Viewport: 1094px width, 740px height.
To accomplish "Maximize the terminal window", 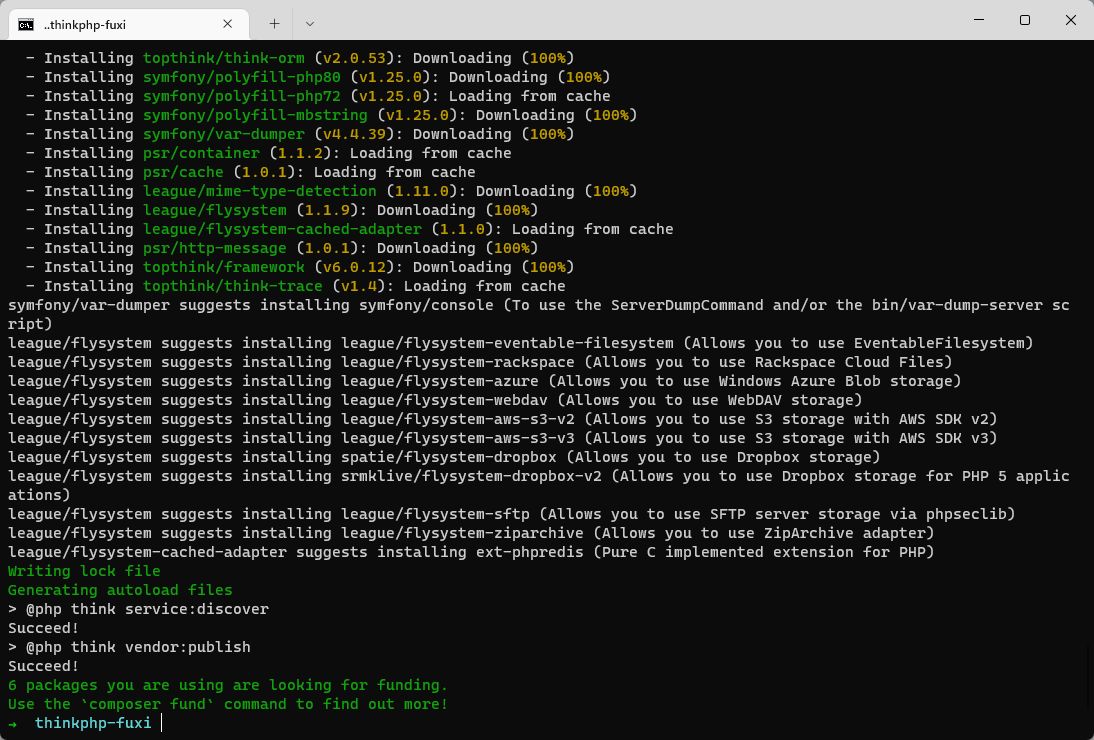I will tap(1024, 20).
